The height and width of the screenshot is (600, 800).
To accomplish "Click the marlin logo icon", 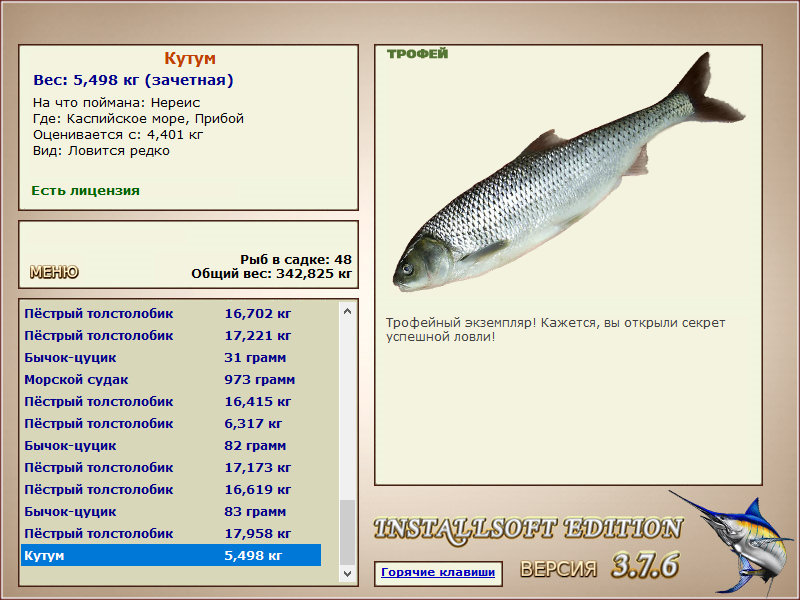I will pos(733,542).
